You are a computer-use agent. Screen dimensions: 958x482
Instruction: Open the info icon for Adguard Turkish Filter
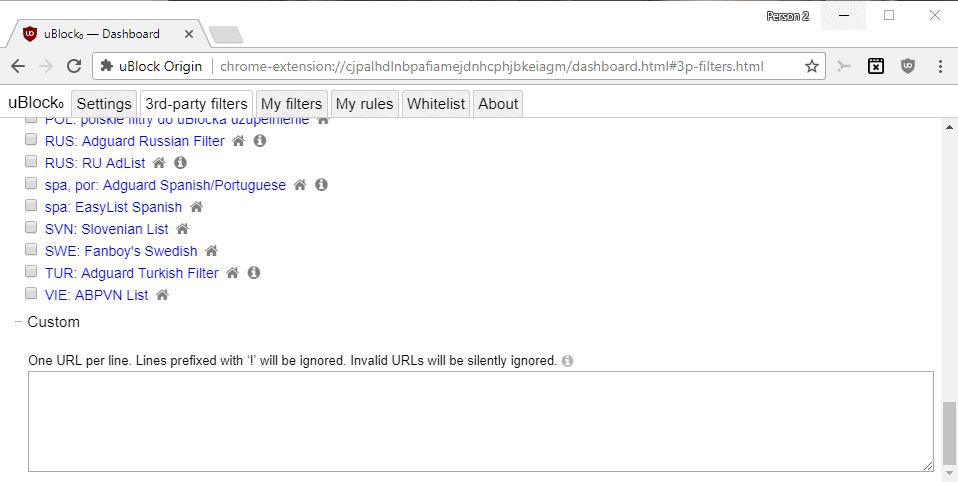click(254, 273)
